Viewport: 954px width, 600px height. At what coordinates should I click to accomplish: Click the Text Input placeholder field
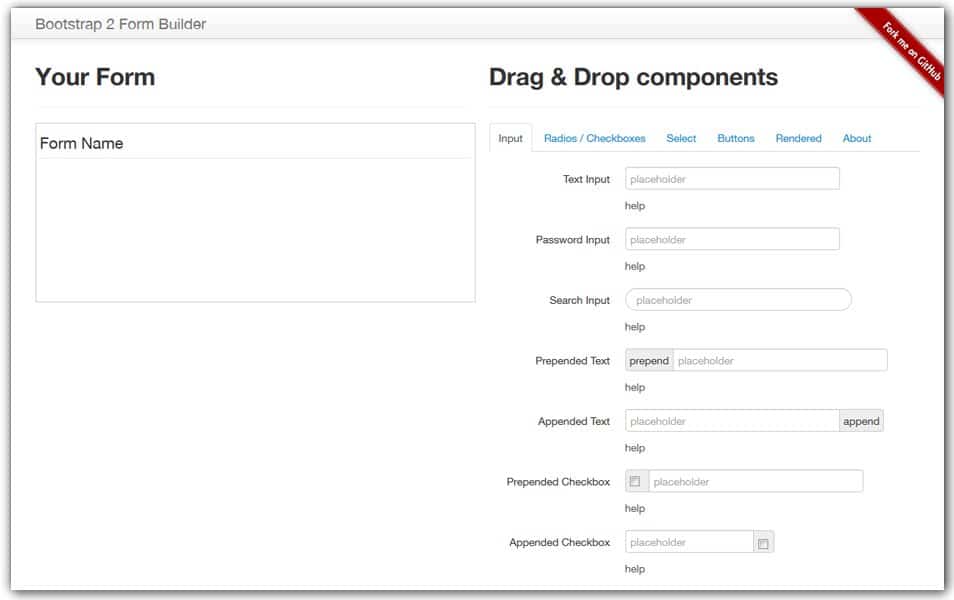click(733, 178)
